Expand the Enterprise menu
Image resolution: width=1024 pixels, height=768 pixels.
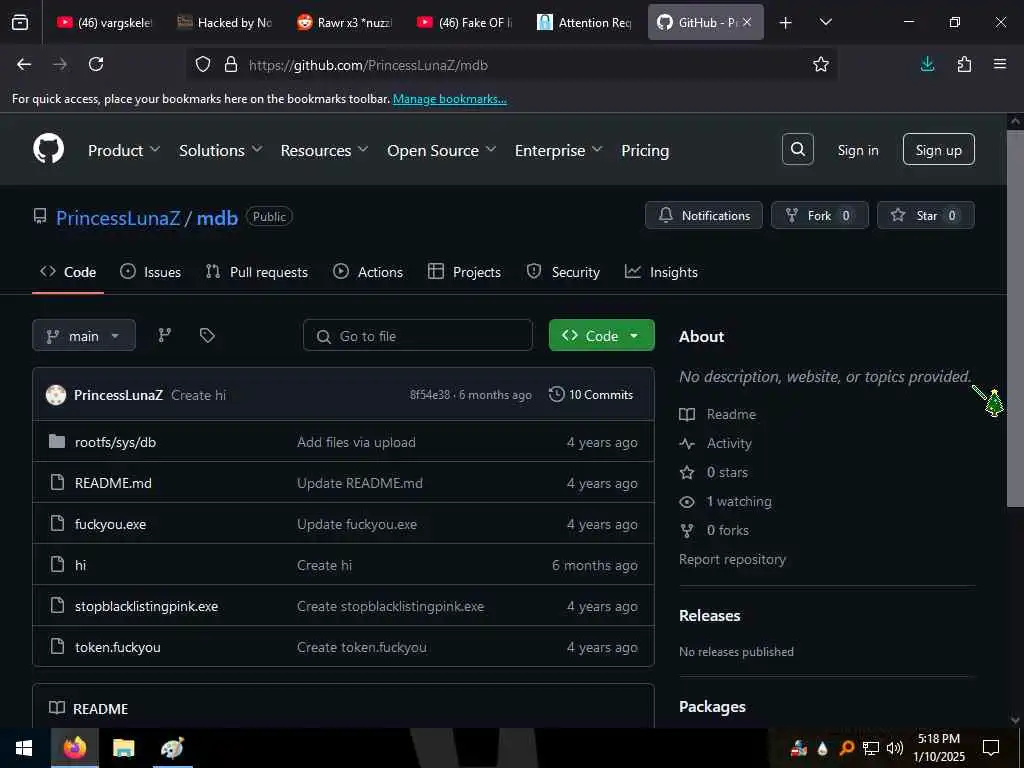point(558,150)
